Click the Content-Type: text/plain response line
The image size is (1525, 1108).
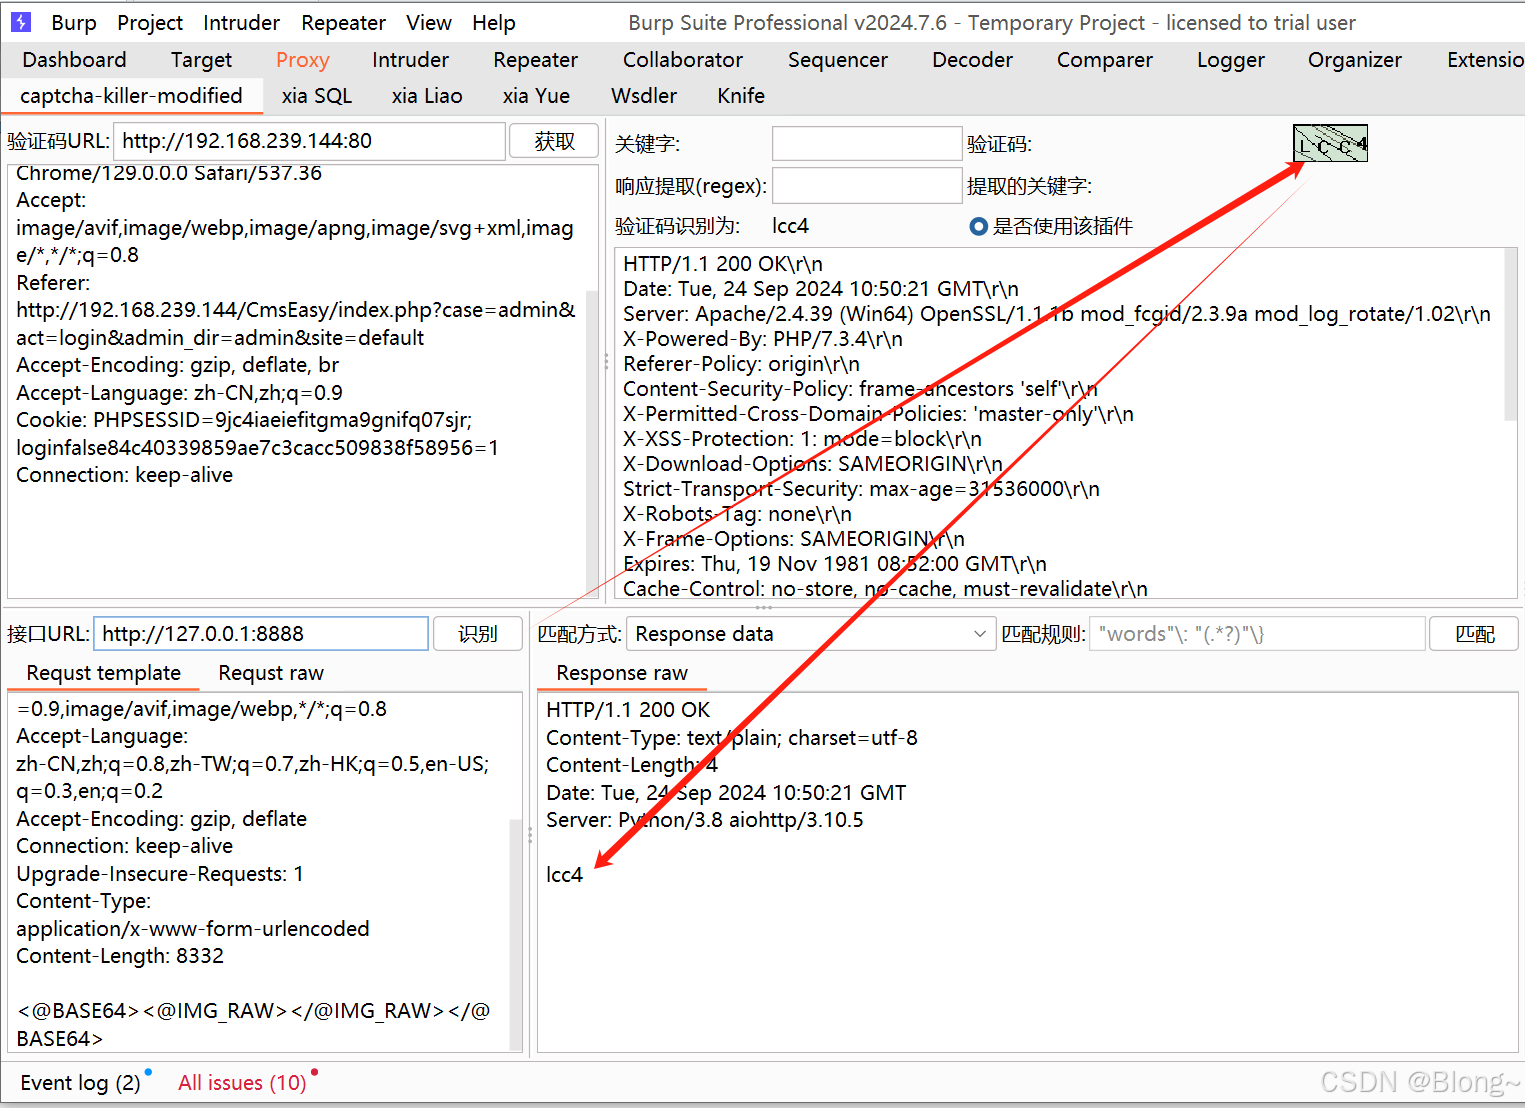tap(732, 738)
